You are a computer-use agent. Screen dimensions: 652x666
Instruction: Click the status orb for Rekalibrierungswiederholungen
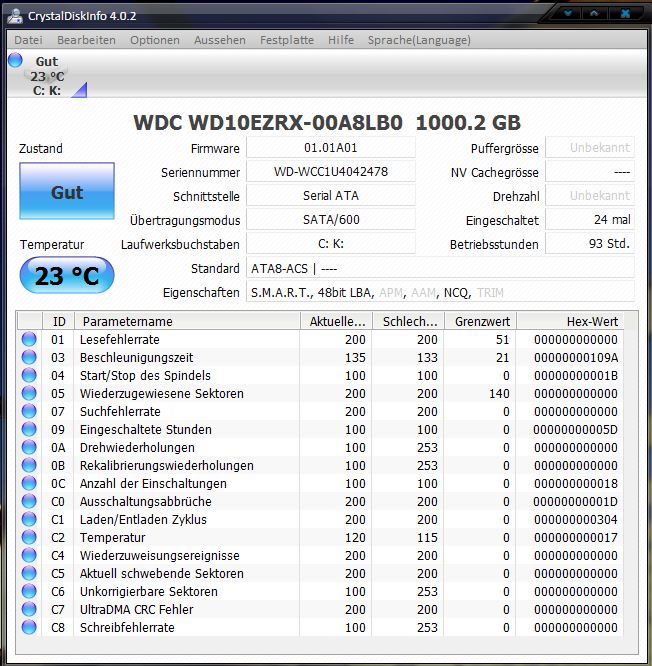[x=29, y=465]
